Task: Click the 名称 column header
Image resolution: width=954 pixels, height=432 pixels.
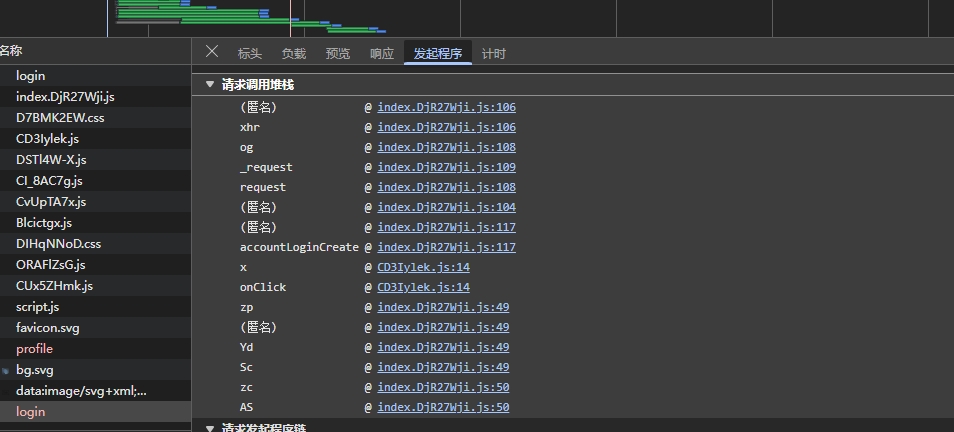Action: (96, 52)
